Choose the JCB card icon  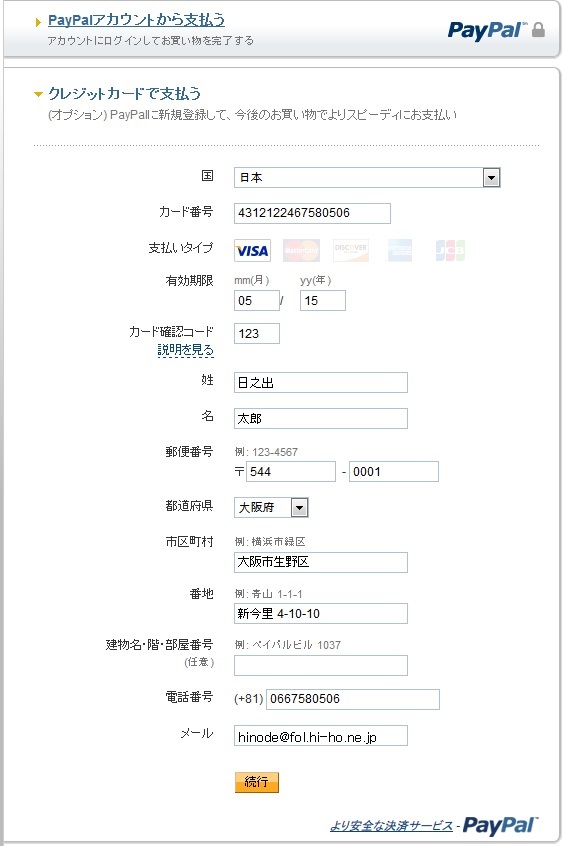[450, 250]
